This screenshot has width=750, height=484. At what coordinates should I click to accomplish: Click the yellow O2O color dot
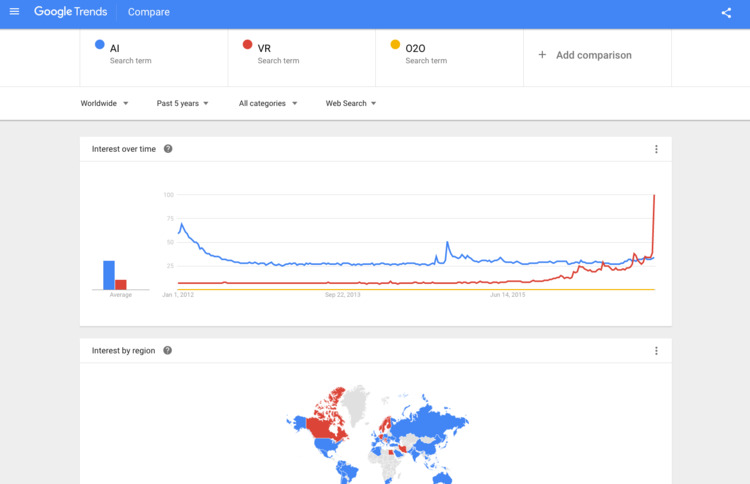coord(395,44)
